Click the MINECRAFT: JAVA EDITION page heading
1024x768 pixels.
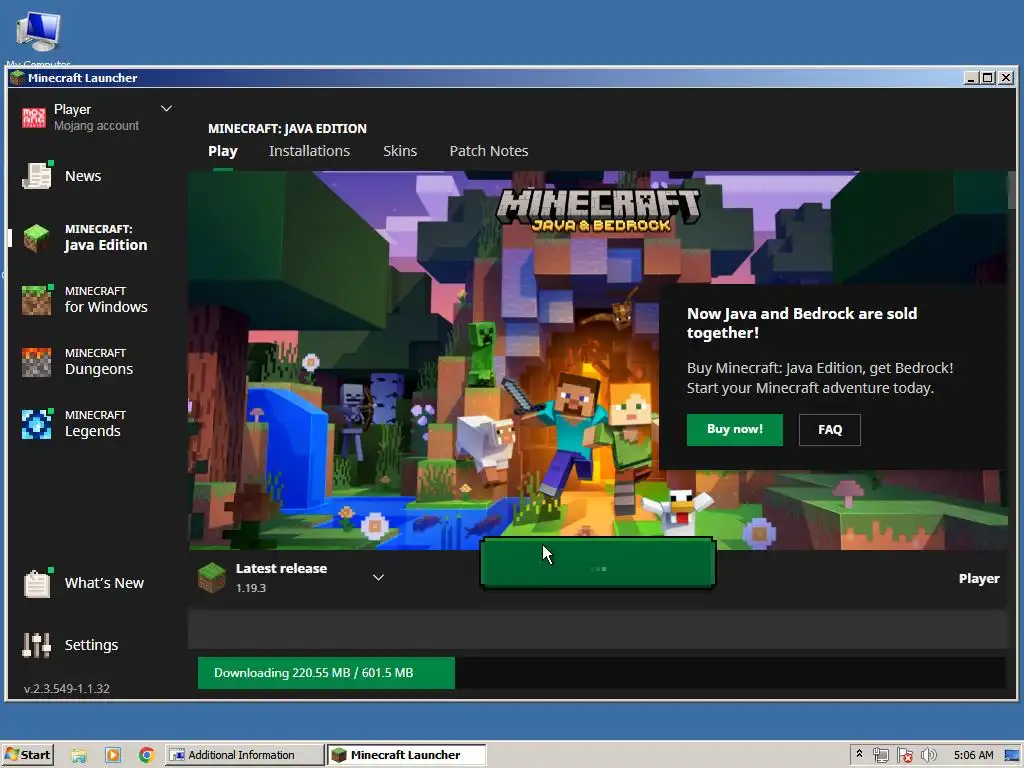pyautogui.click(x=287, y=129)
